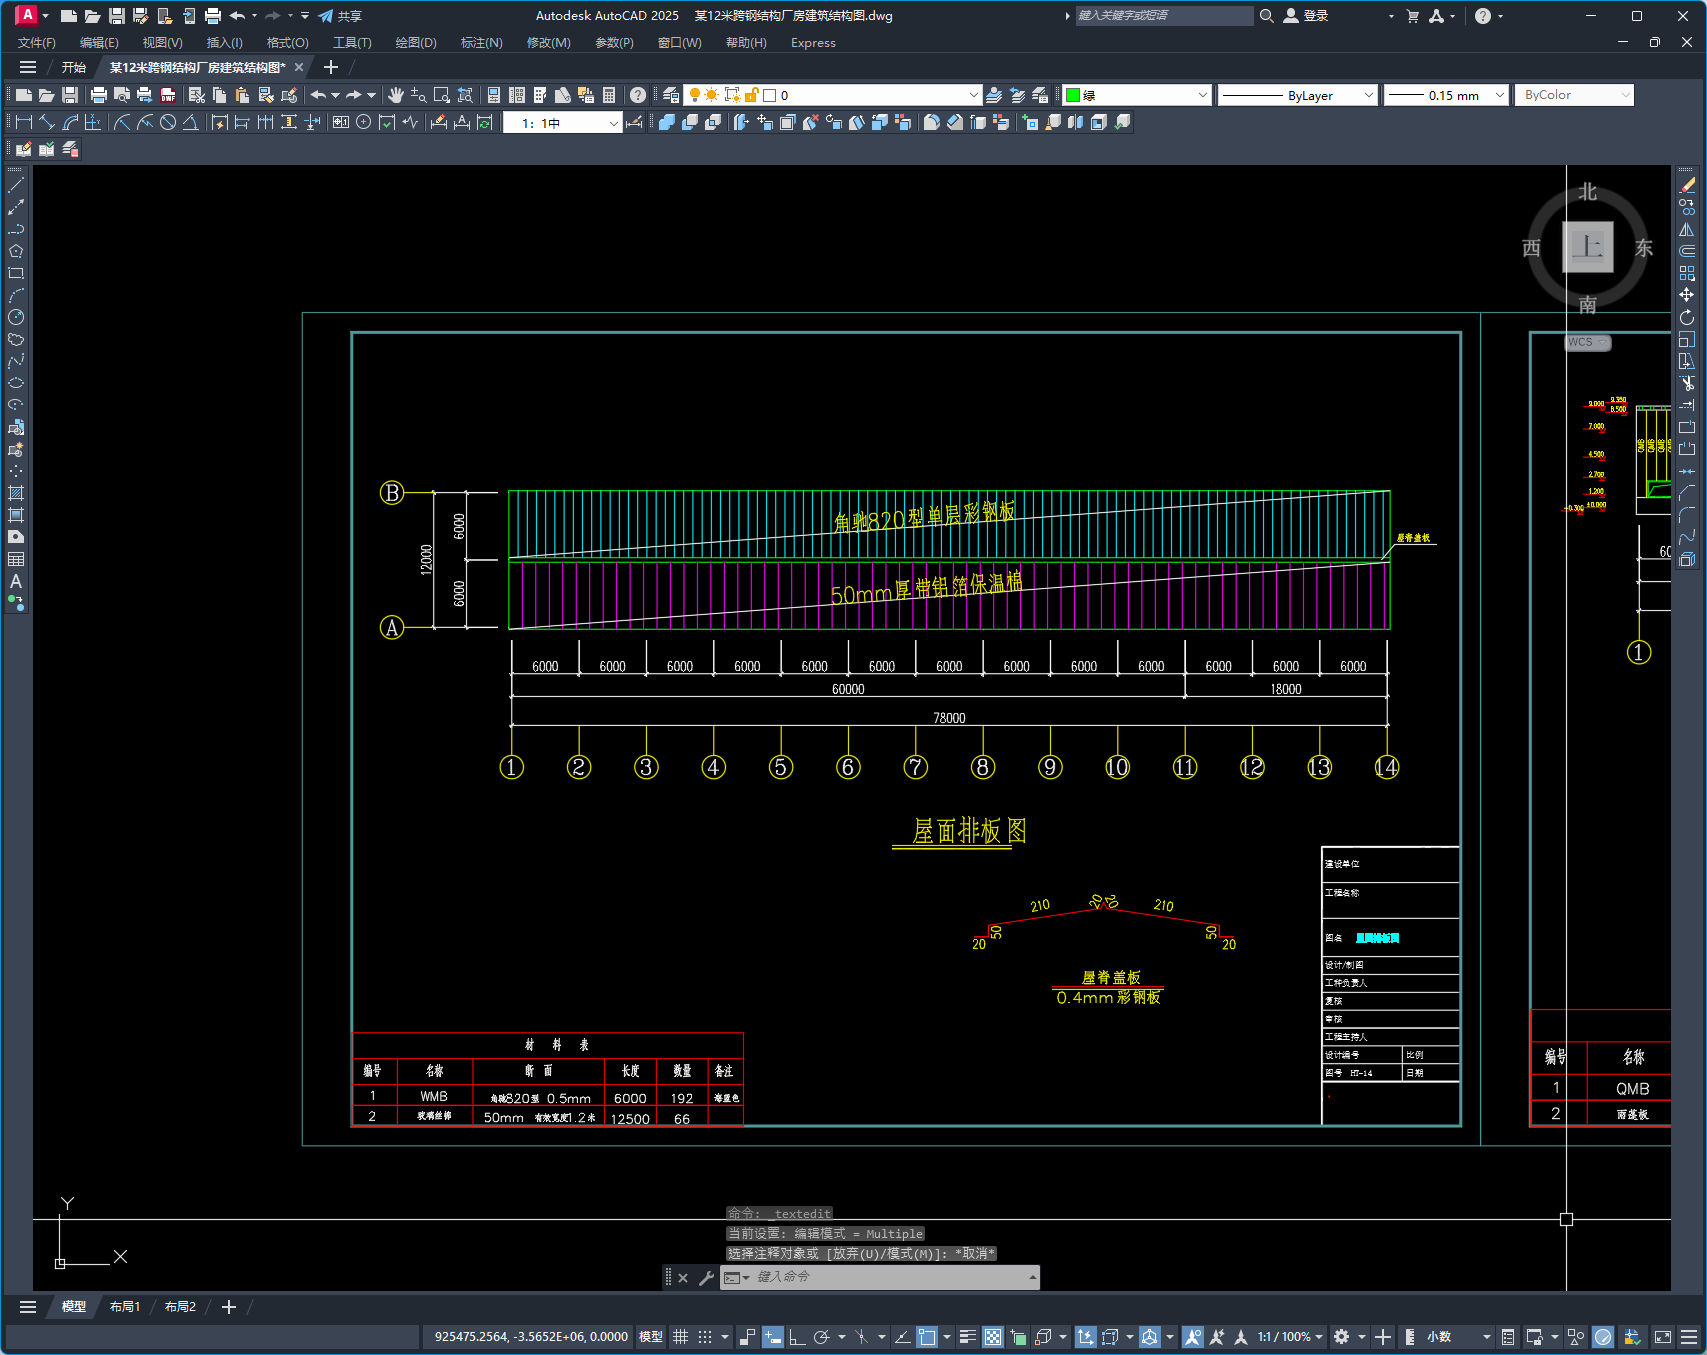Select the Polygon drawing tool
The image size is (1707, 1355).
pos(16,251)
